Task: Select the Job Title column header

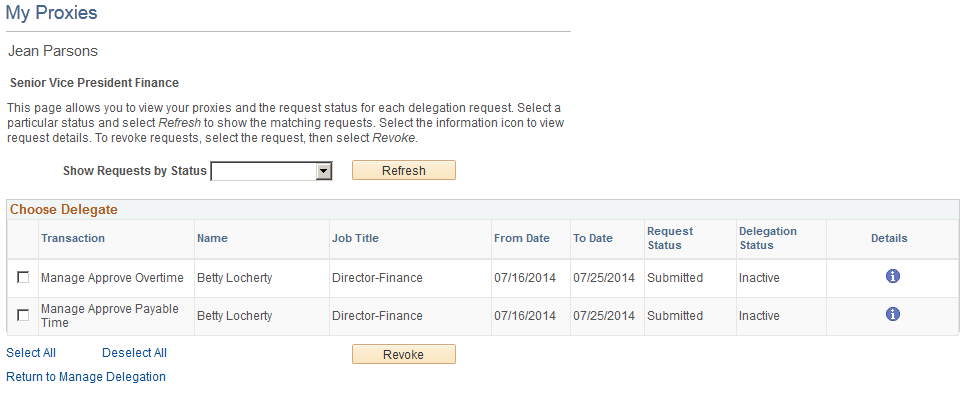Action: pyautogui.click(x=356, y=238)
